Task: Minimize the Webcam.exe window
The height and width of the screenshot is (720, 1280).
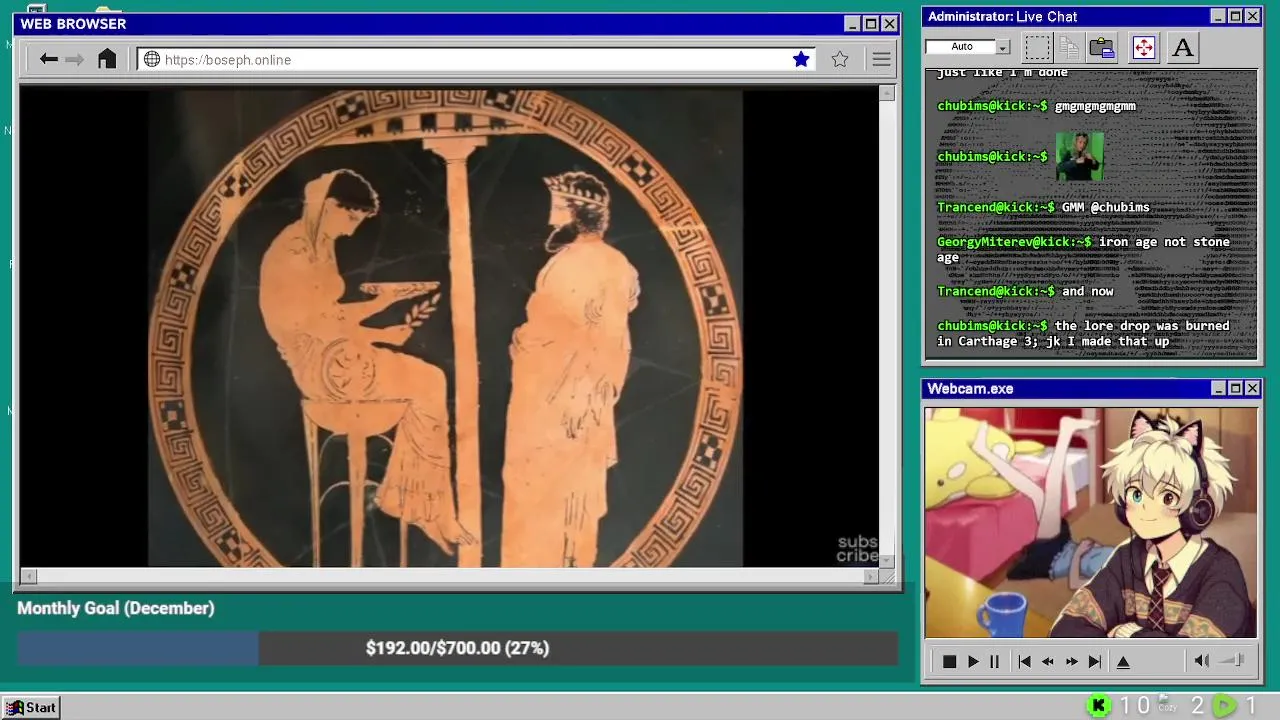Action: pos(1218,388)
